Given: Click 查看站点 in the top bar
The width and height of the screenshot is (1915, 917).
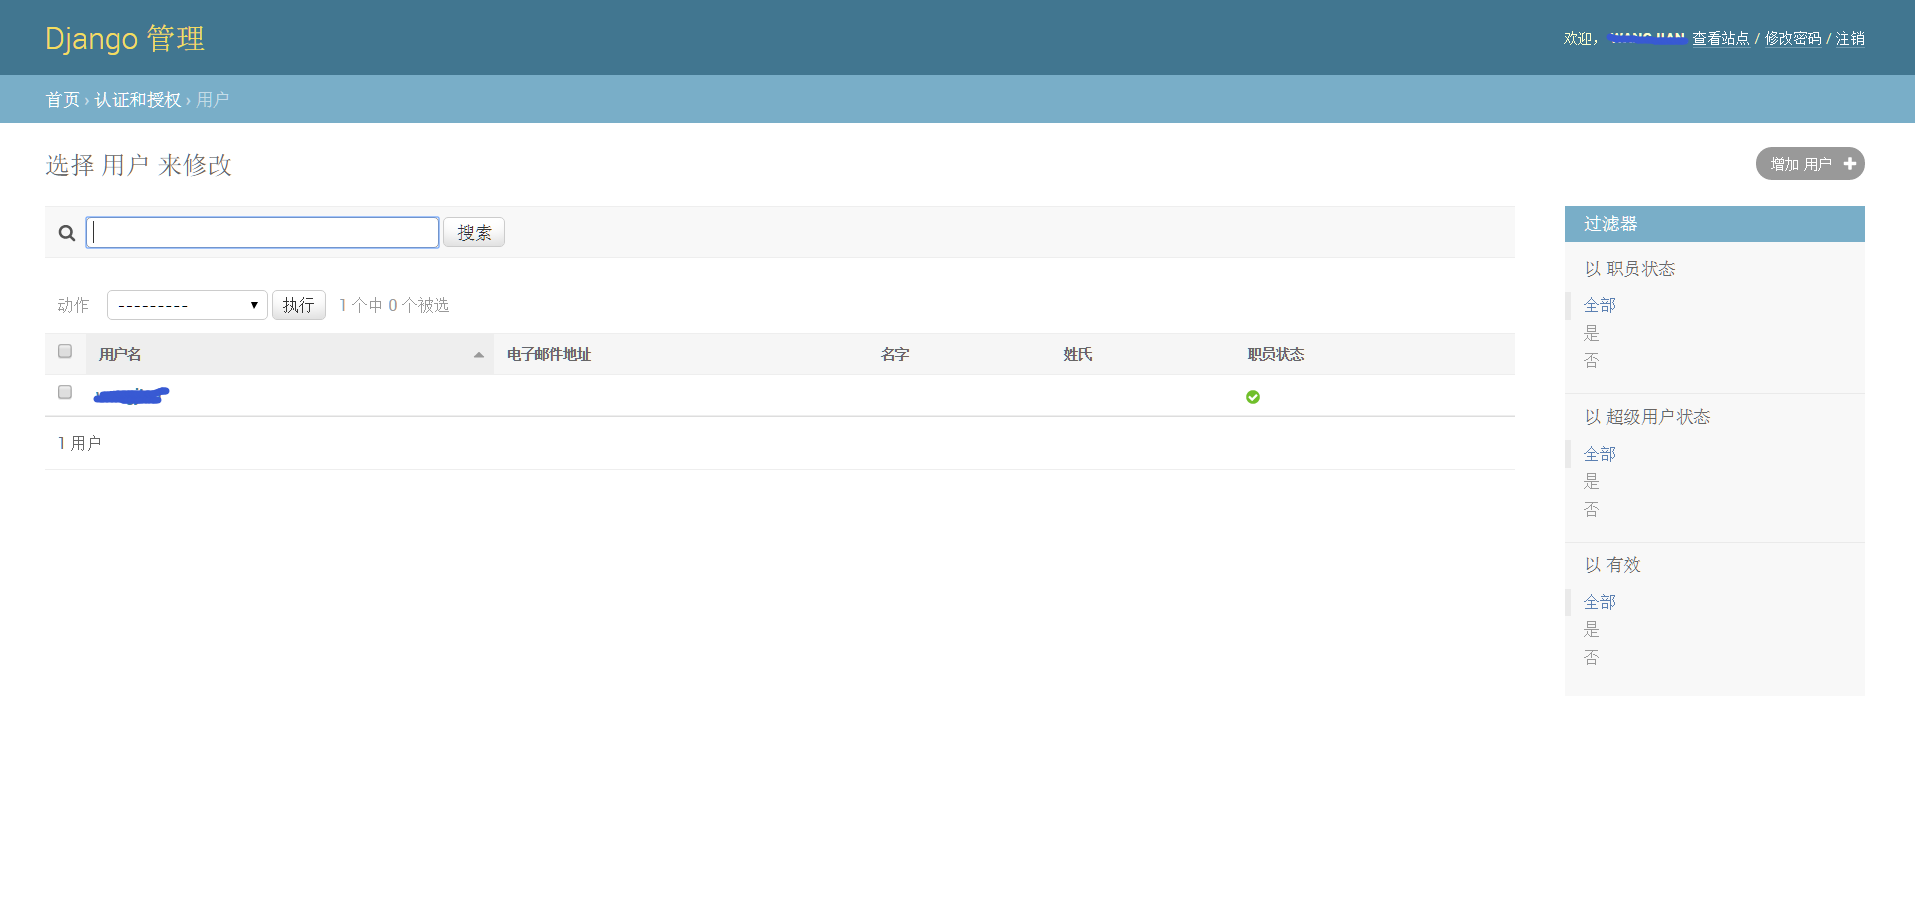Looking at the screenshot, I should 1720,39.
